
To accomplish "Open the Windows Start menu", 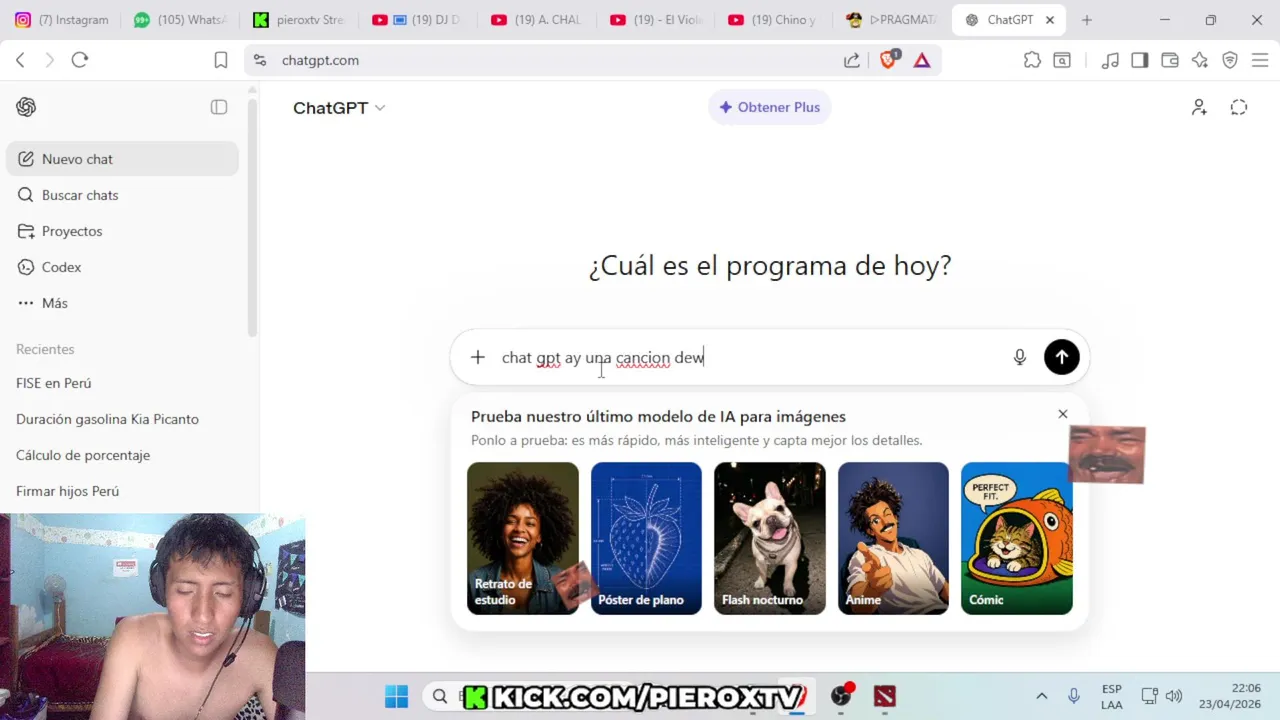I will pos(397,696).
